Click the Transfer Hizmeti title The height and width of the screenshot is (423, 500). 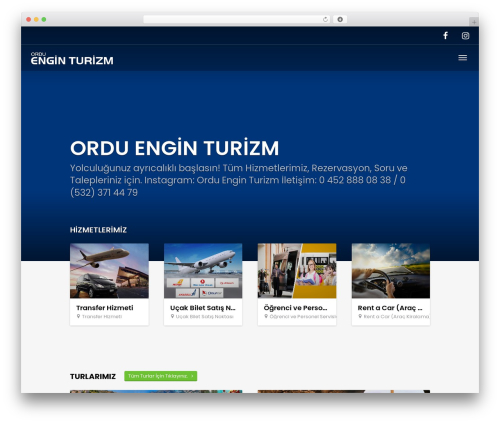click(x=105, y=308)
